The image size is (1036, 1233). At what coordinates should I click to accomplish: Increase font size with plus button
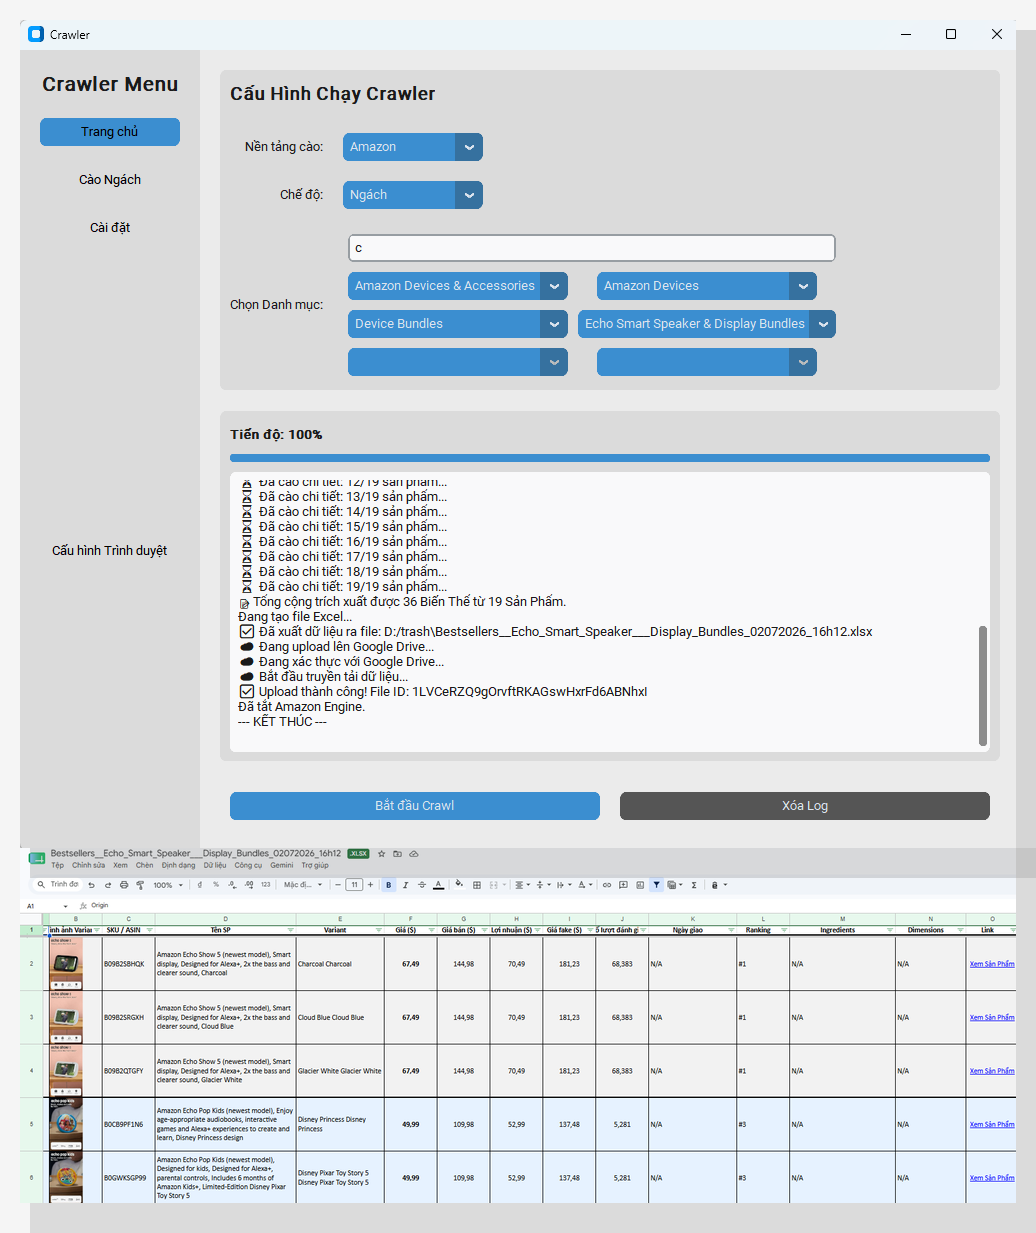point(370,885)
